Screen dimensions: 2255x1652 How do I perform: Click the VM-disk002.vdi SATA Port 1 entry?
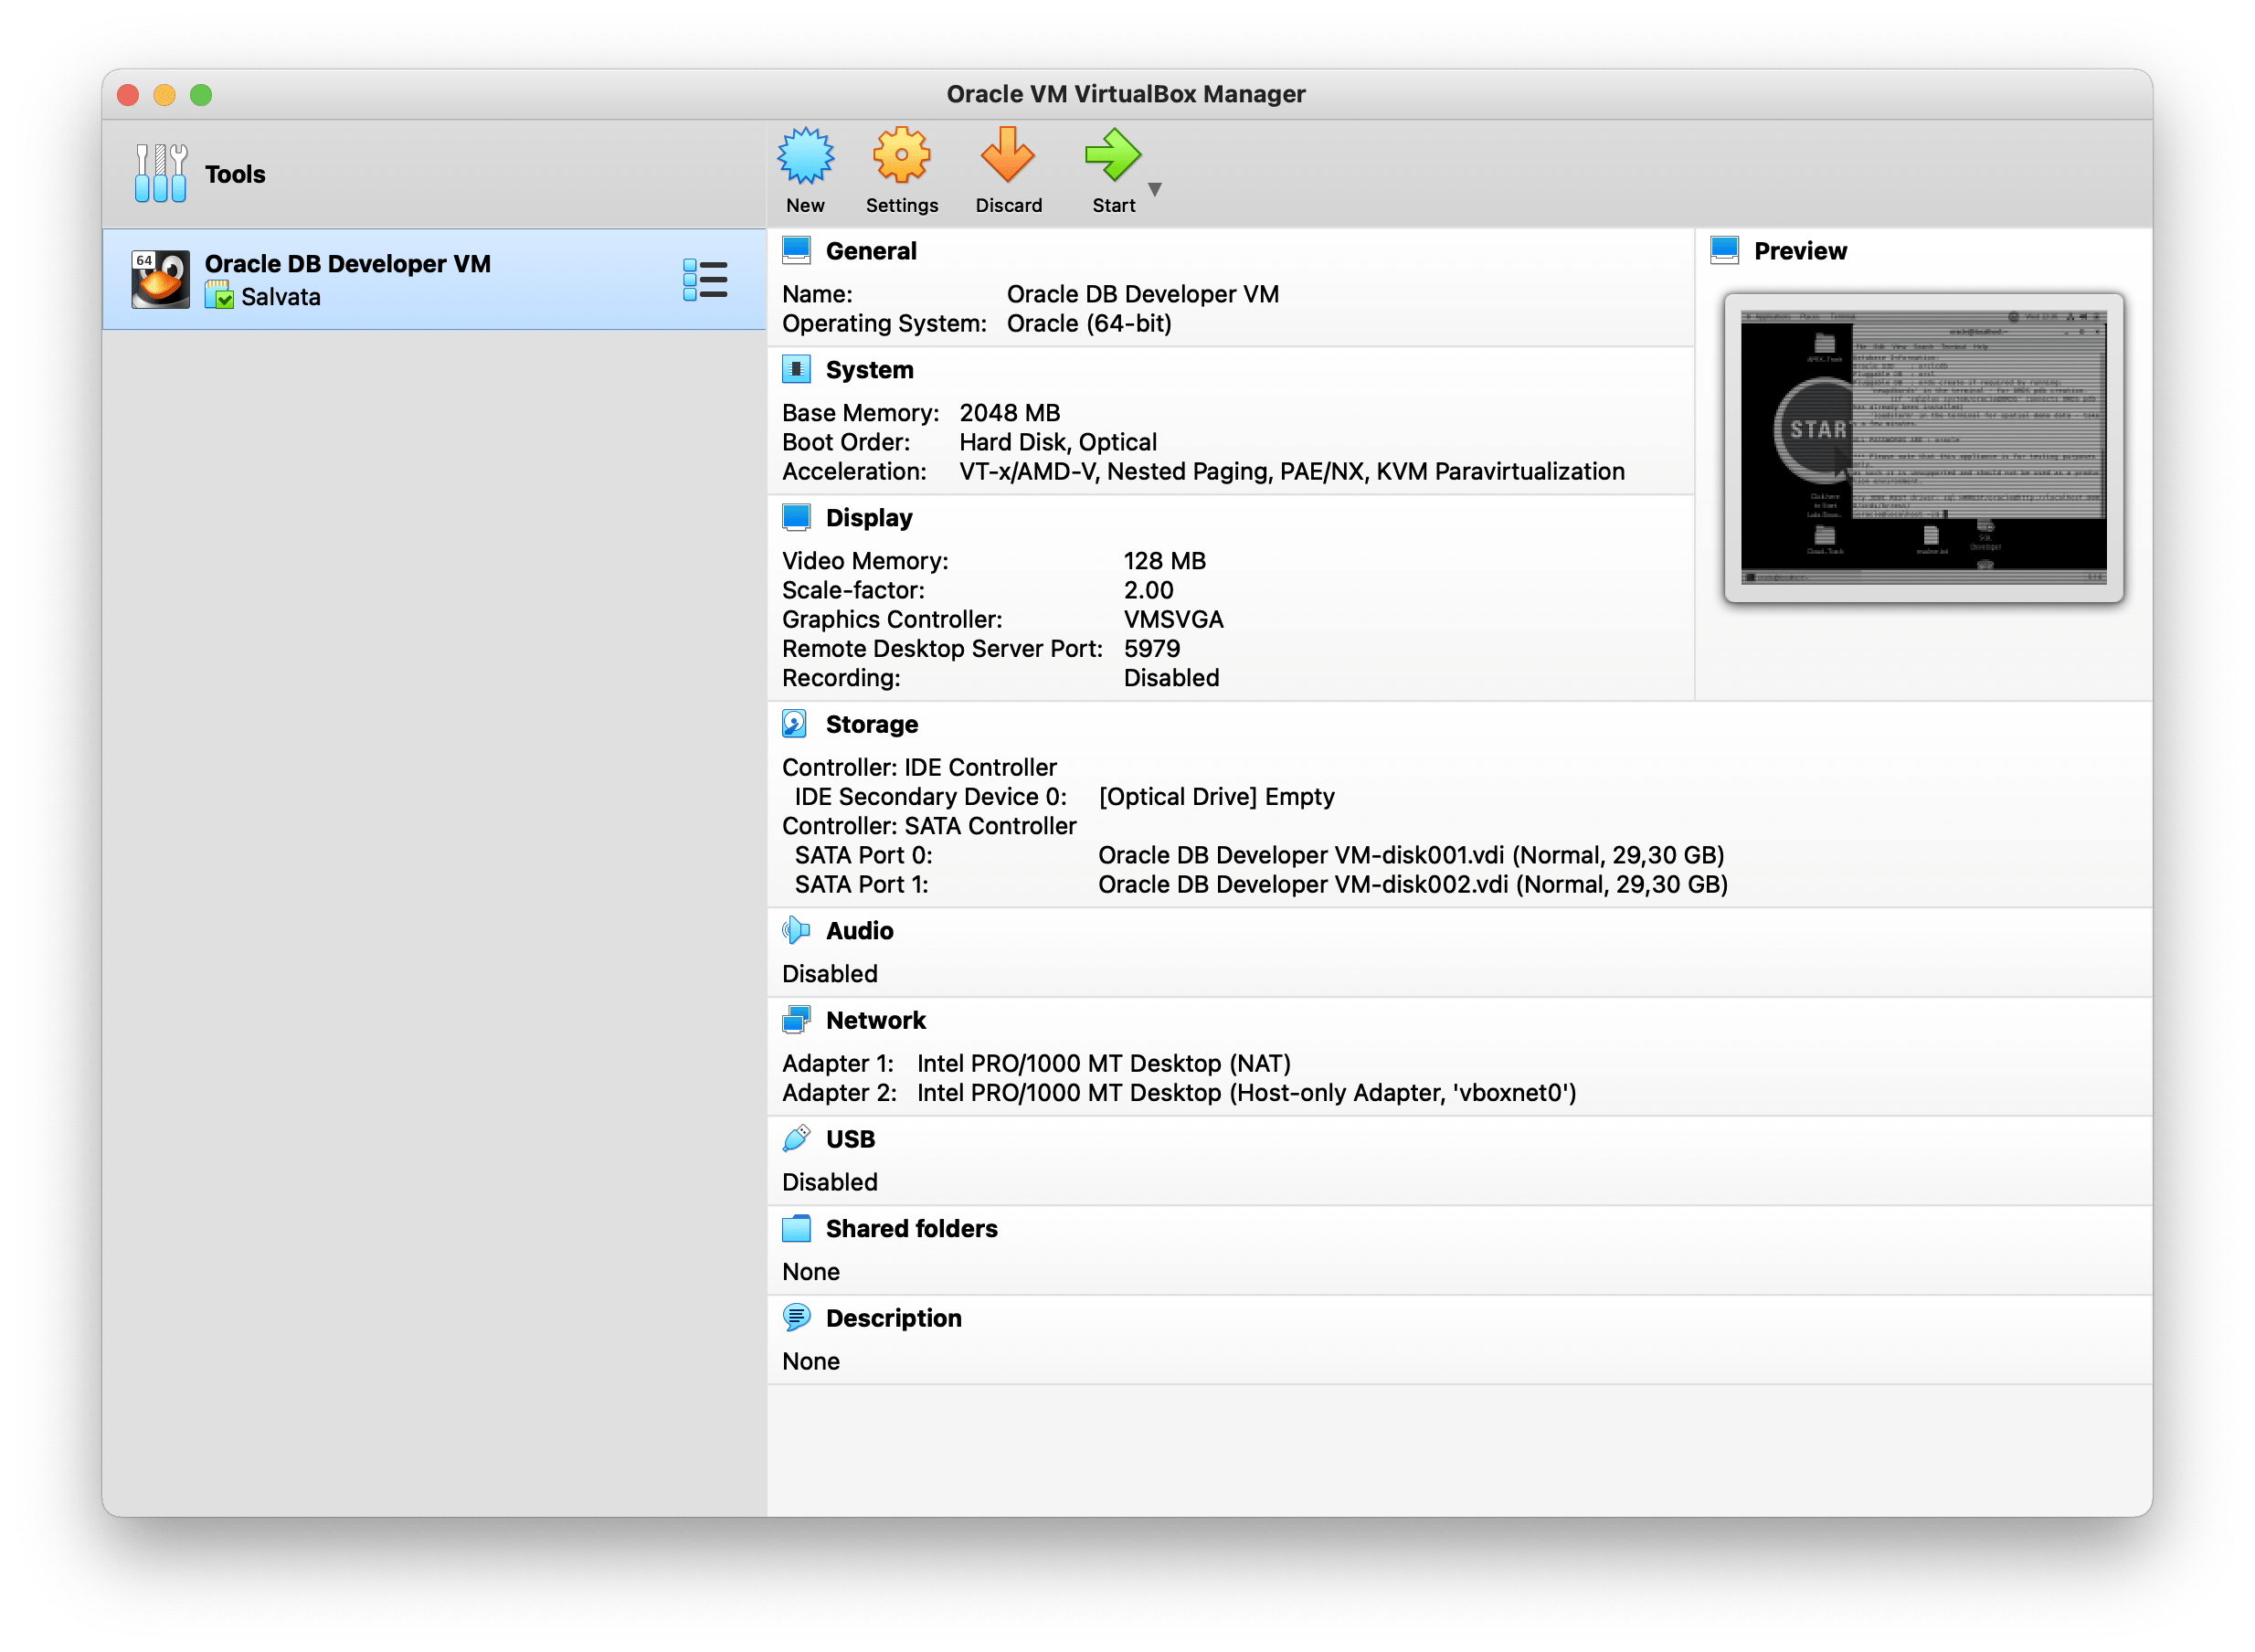(x=1413, y=884)
